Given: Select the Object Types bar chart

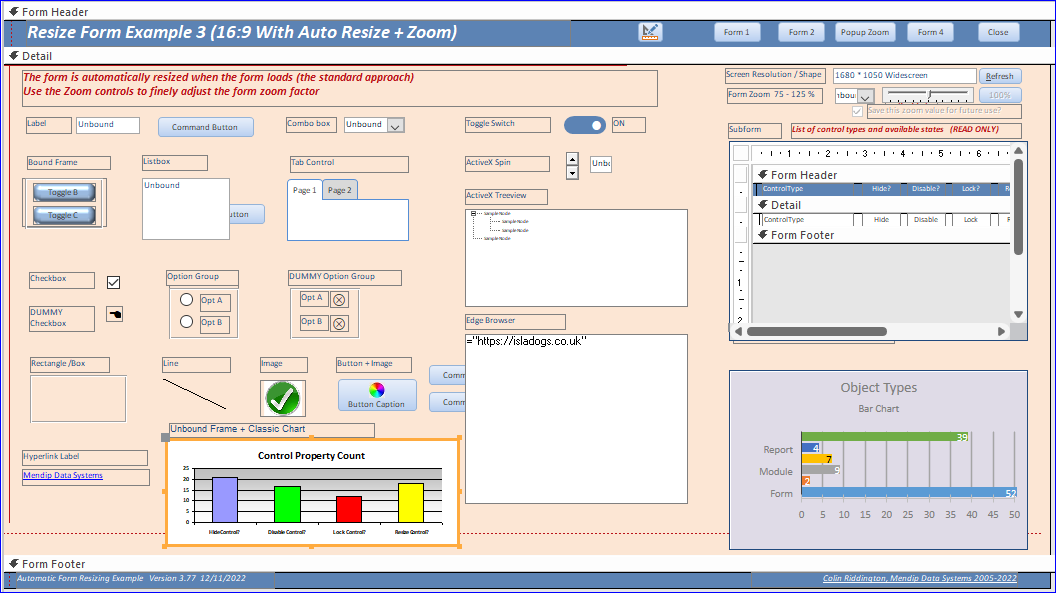Looking at the screenshot, I should [x=878, y=460].
